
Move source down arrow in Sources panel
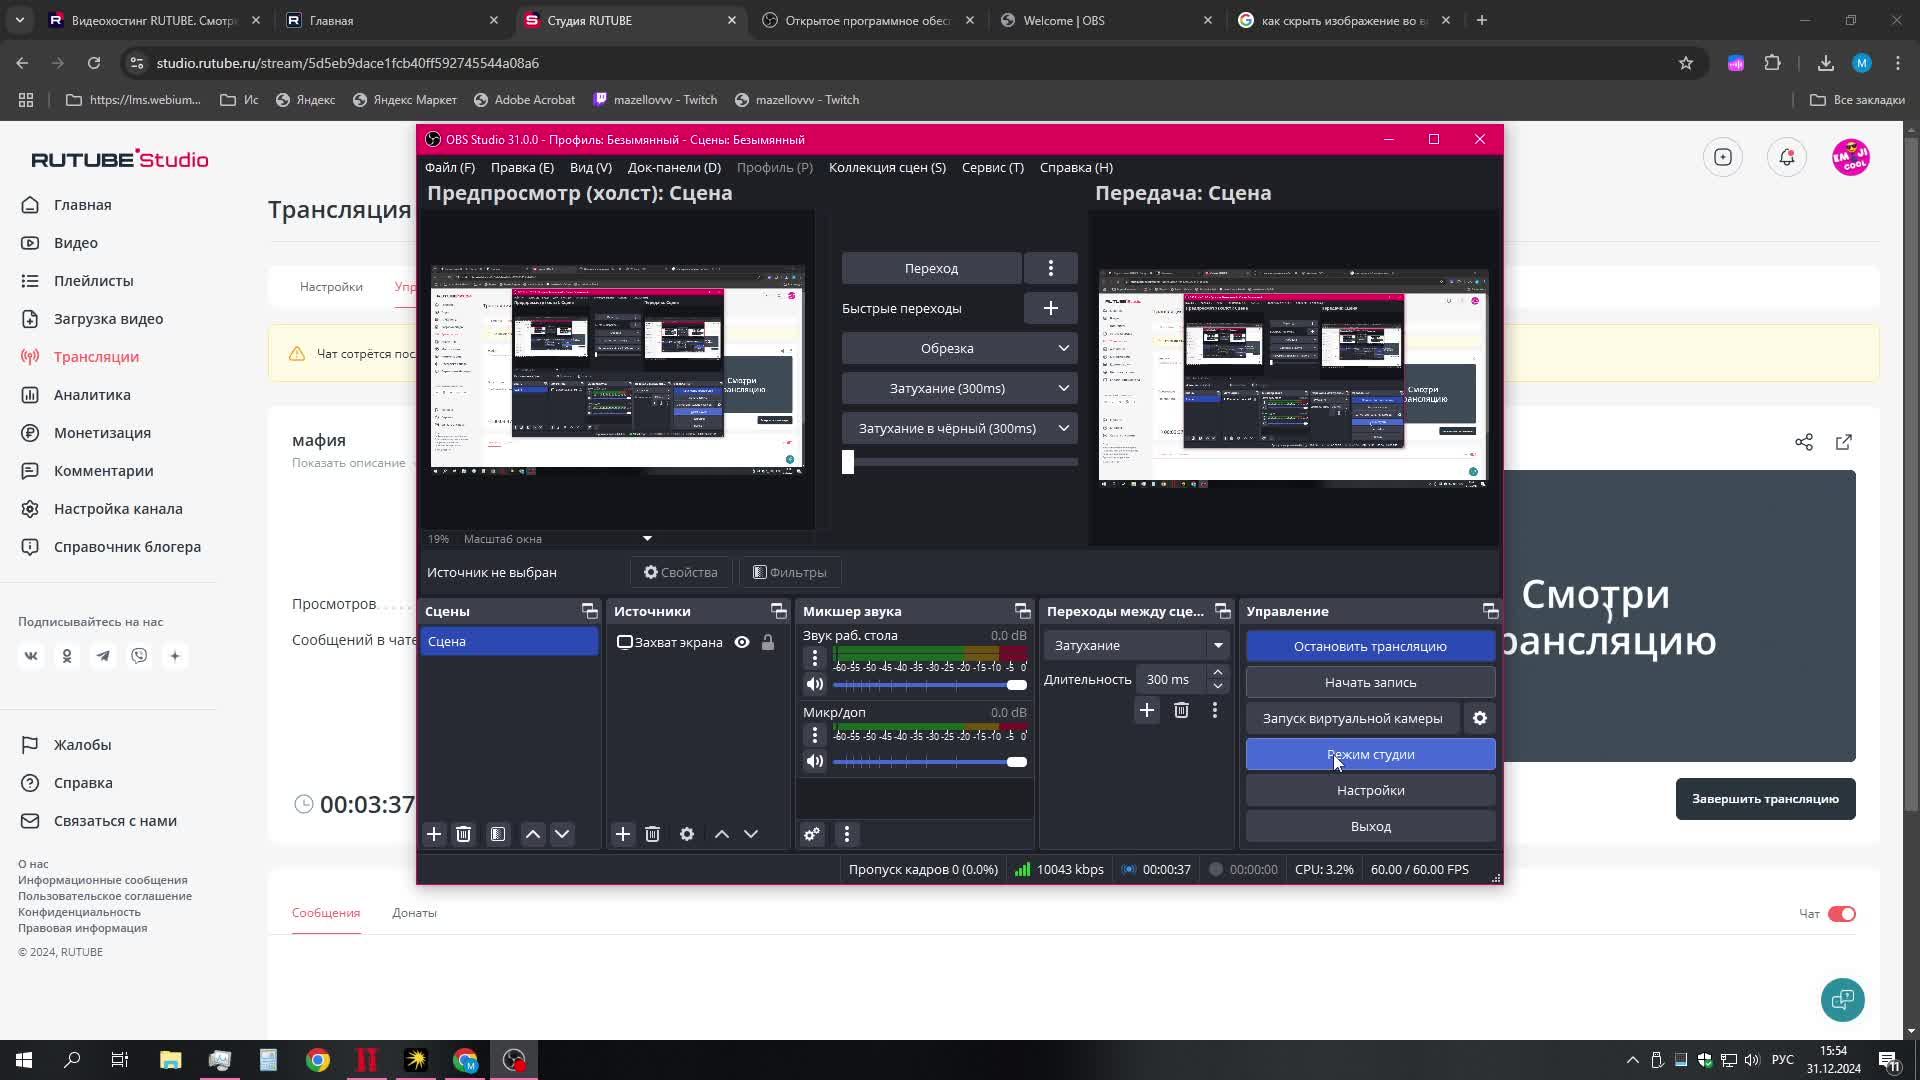[751, 834]
